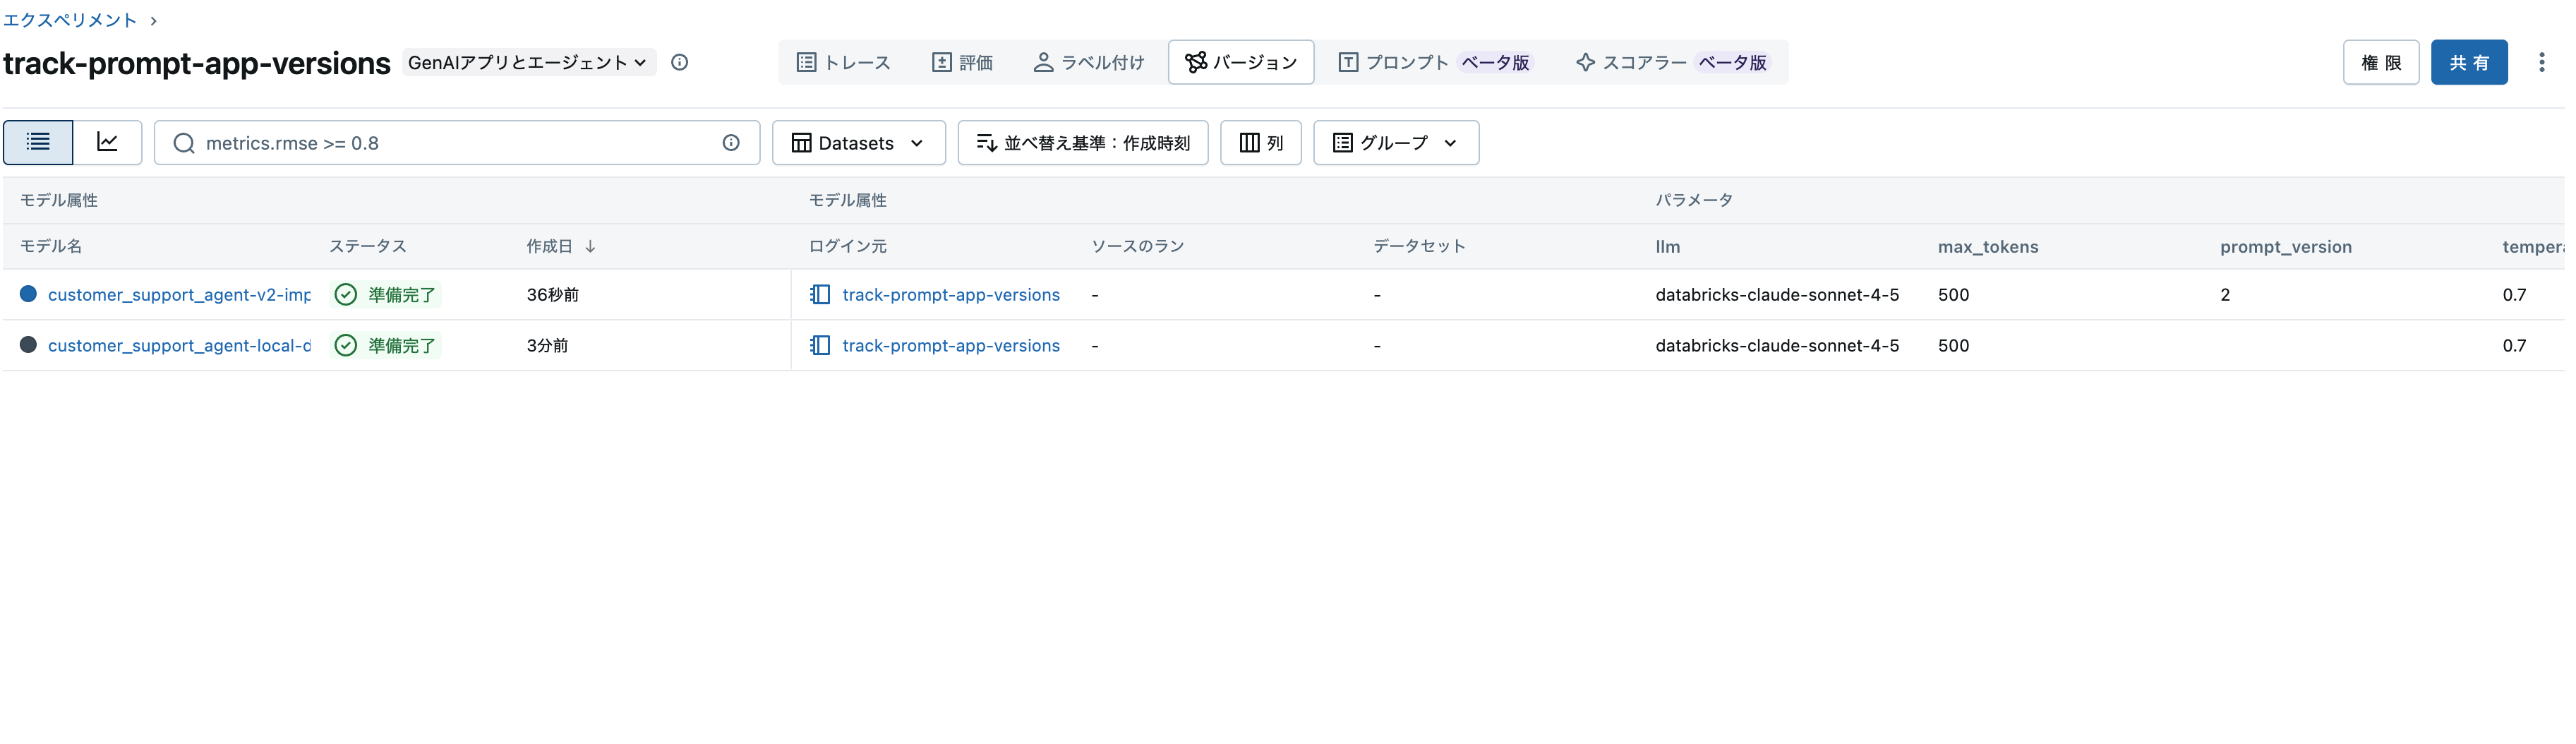2576x744 pixels.
Task: Toggle the 作成日 sort arrow
Action: pyautogui.click(x=590, y=245)
